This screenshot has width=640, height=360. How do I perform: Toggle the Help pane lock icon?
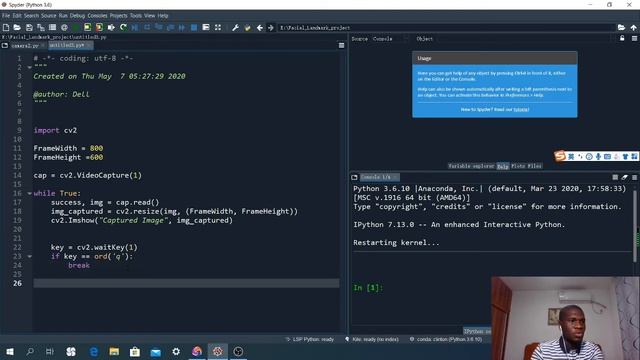(x=622, y=38)
